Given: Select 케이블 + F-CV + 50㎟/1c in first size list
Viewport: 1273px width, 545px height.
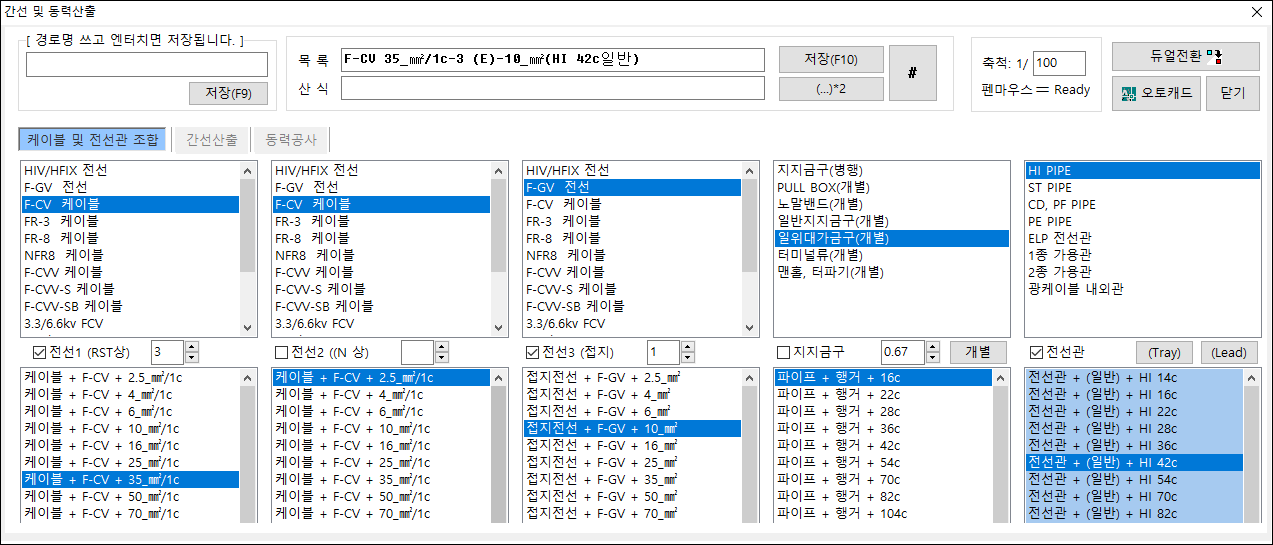Looking at the screenshot, I should pos(131,496).
